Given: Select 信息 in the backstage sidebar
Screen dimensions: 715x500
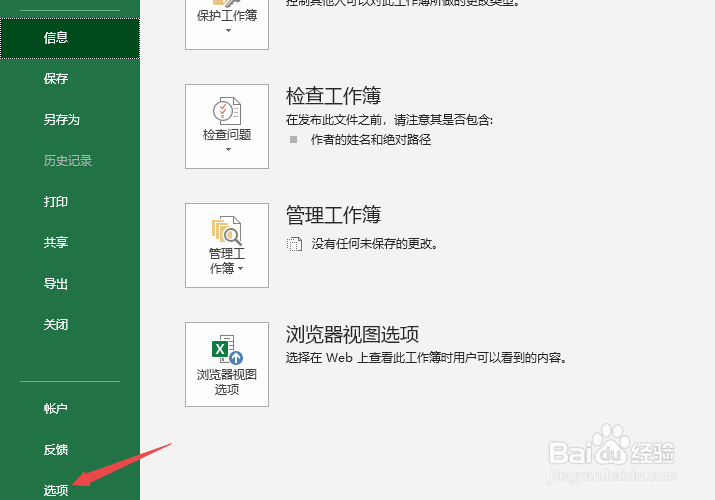Looking at the screenshot, I should click(x=70, y=38).
